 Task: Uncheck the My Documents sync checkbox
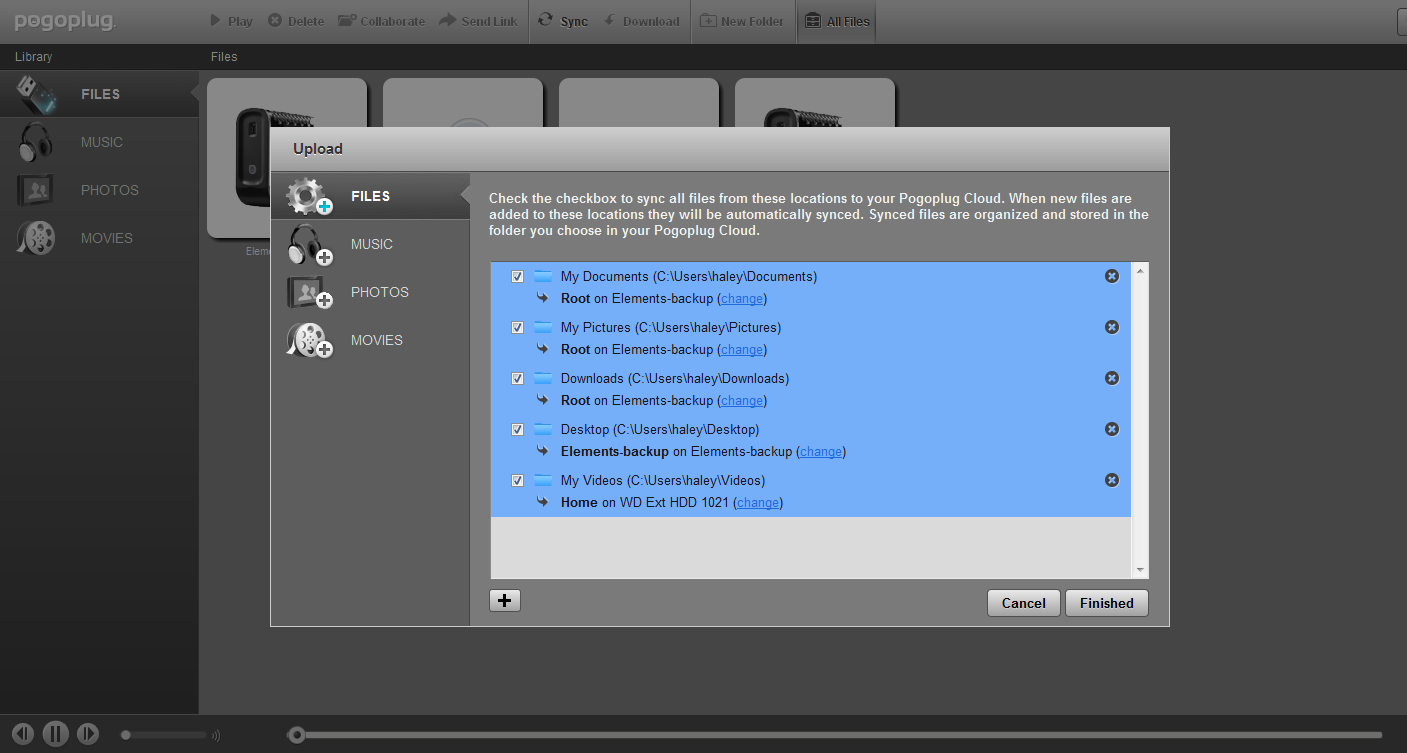click(517, 276)
